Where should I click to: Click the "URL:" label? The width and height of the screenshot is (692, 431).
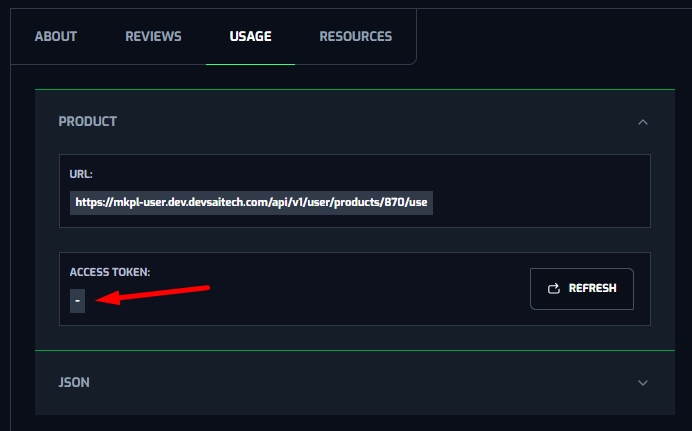(81, 174)
